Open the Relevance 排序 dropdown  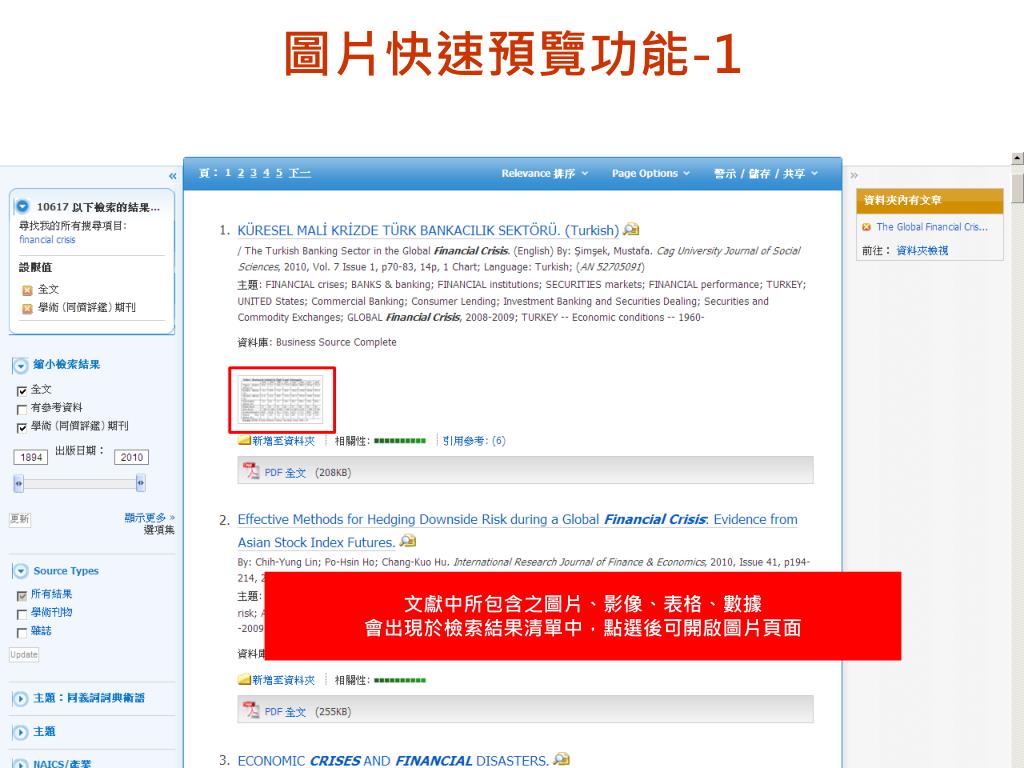point(545,174)
